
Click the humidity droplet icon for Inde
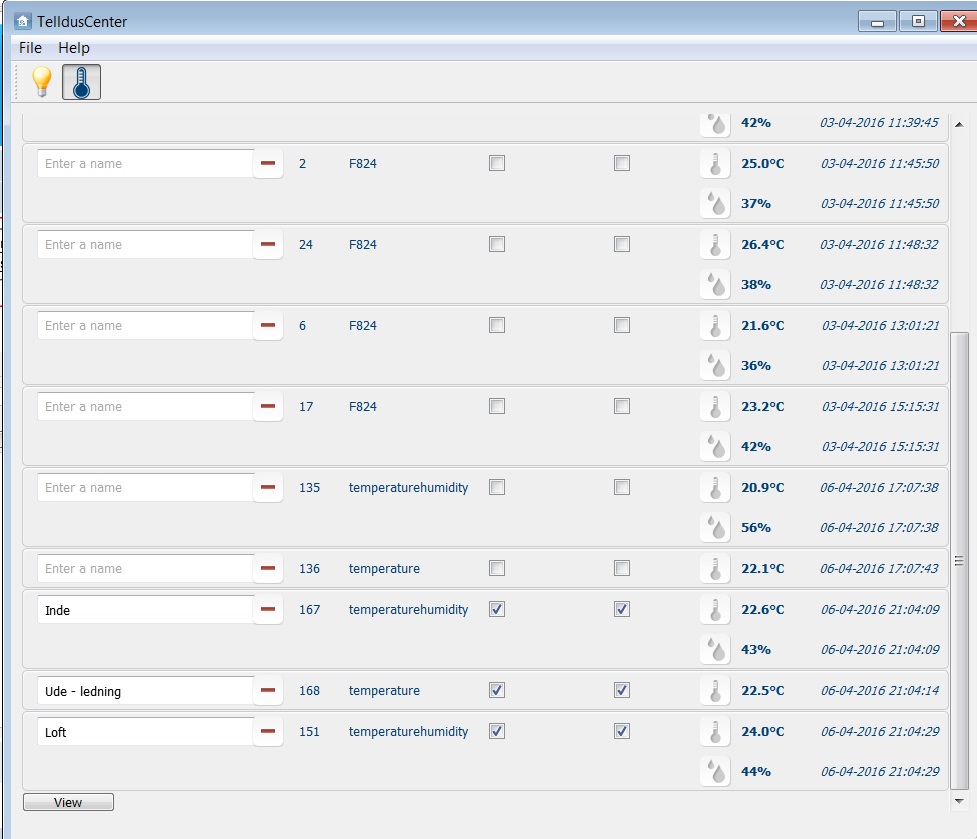click(x=715, y=650)
